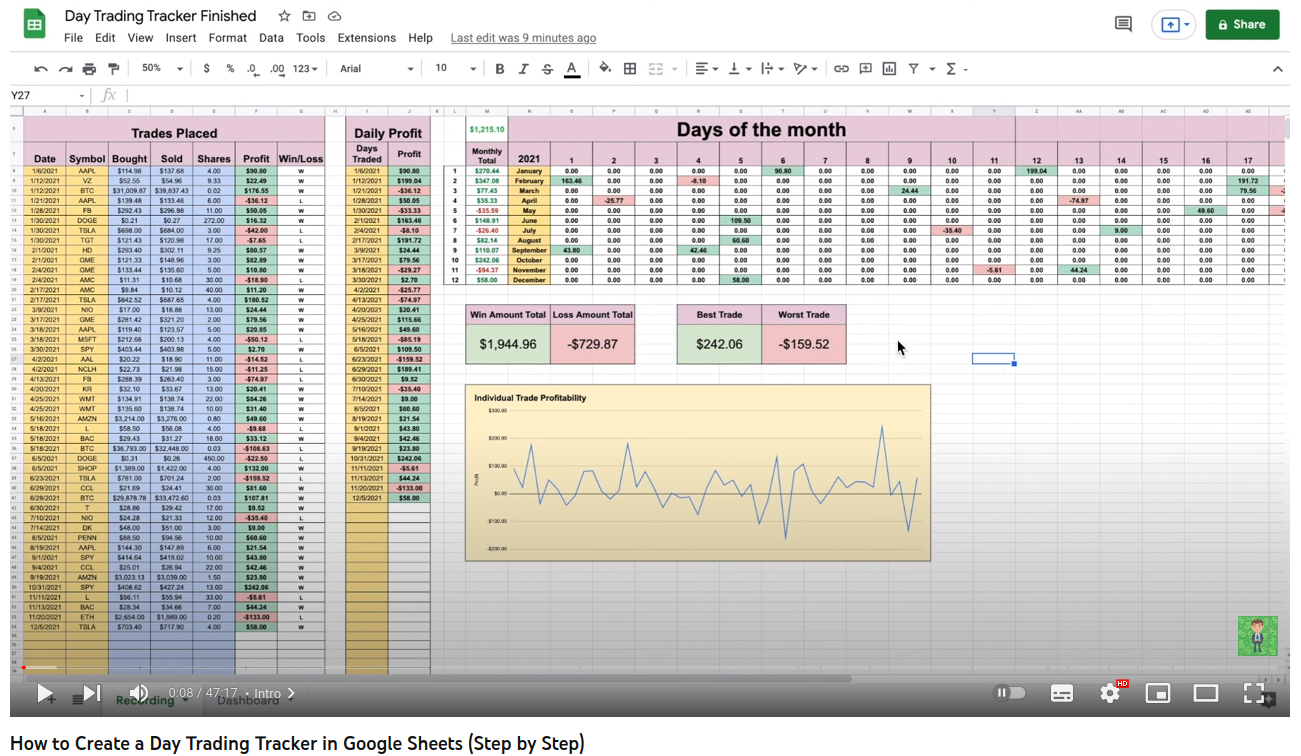Toggle theater mode
The height and width of the screenshot is (756, 1301).
[1206, 693]
